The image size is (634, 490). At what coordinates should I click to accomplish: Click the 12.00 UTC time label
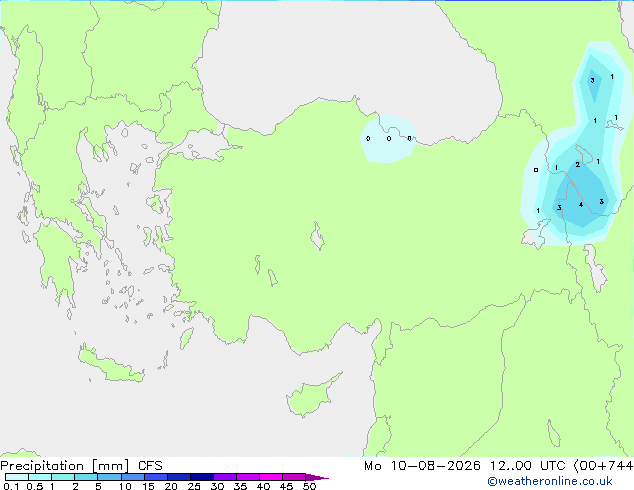pyautogui.click(x=527, y=466)
